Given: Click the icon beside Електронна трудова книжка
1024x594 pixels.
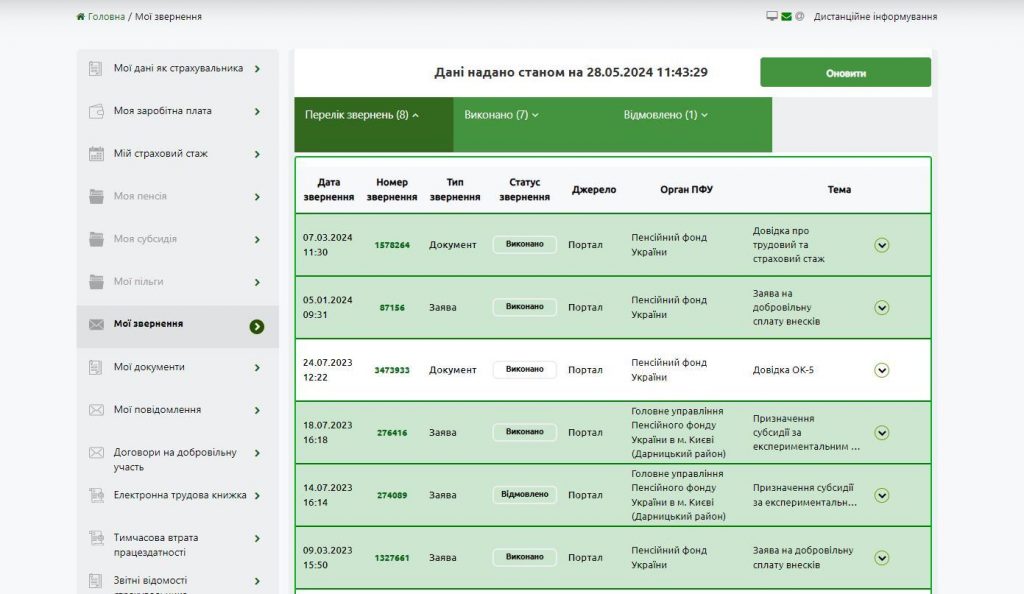Looking at the screenshot, I should click(x=96, y=495).
